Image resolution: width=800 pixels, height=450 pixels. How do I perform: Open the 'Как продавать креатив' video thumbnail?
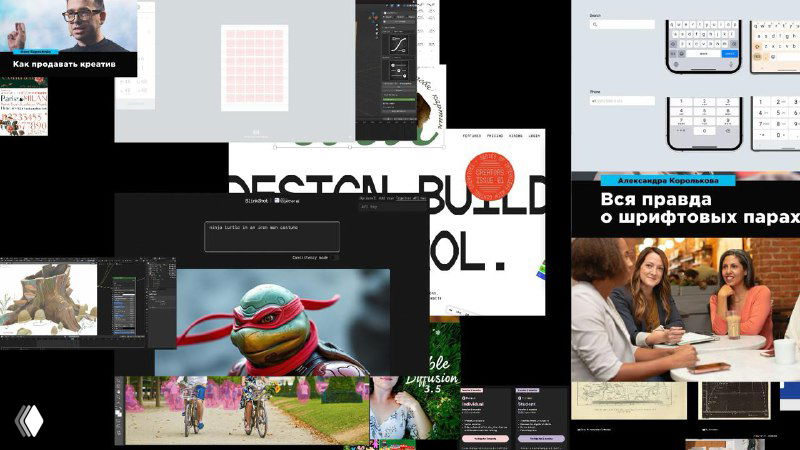(68, 37)
